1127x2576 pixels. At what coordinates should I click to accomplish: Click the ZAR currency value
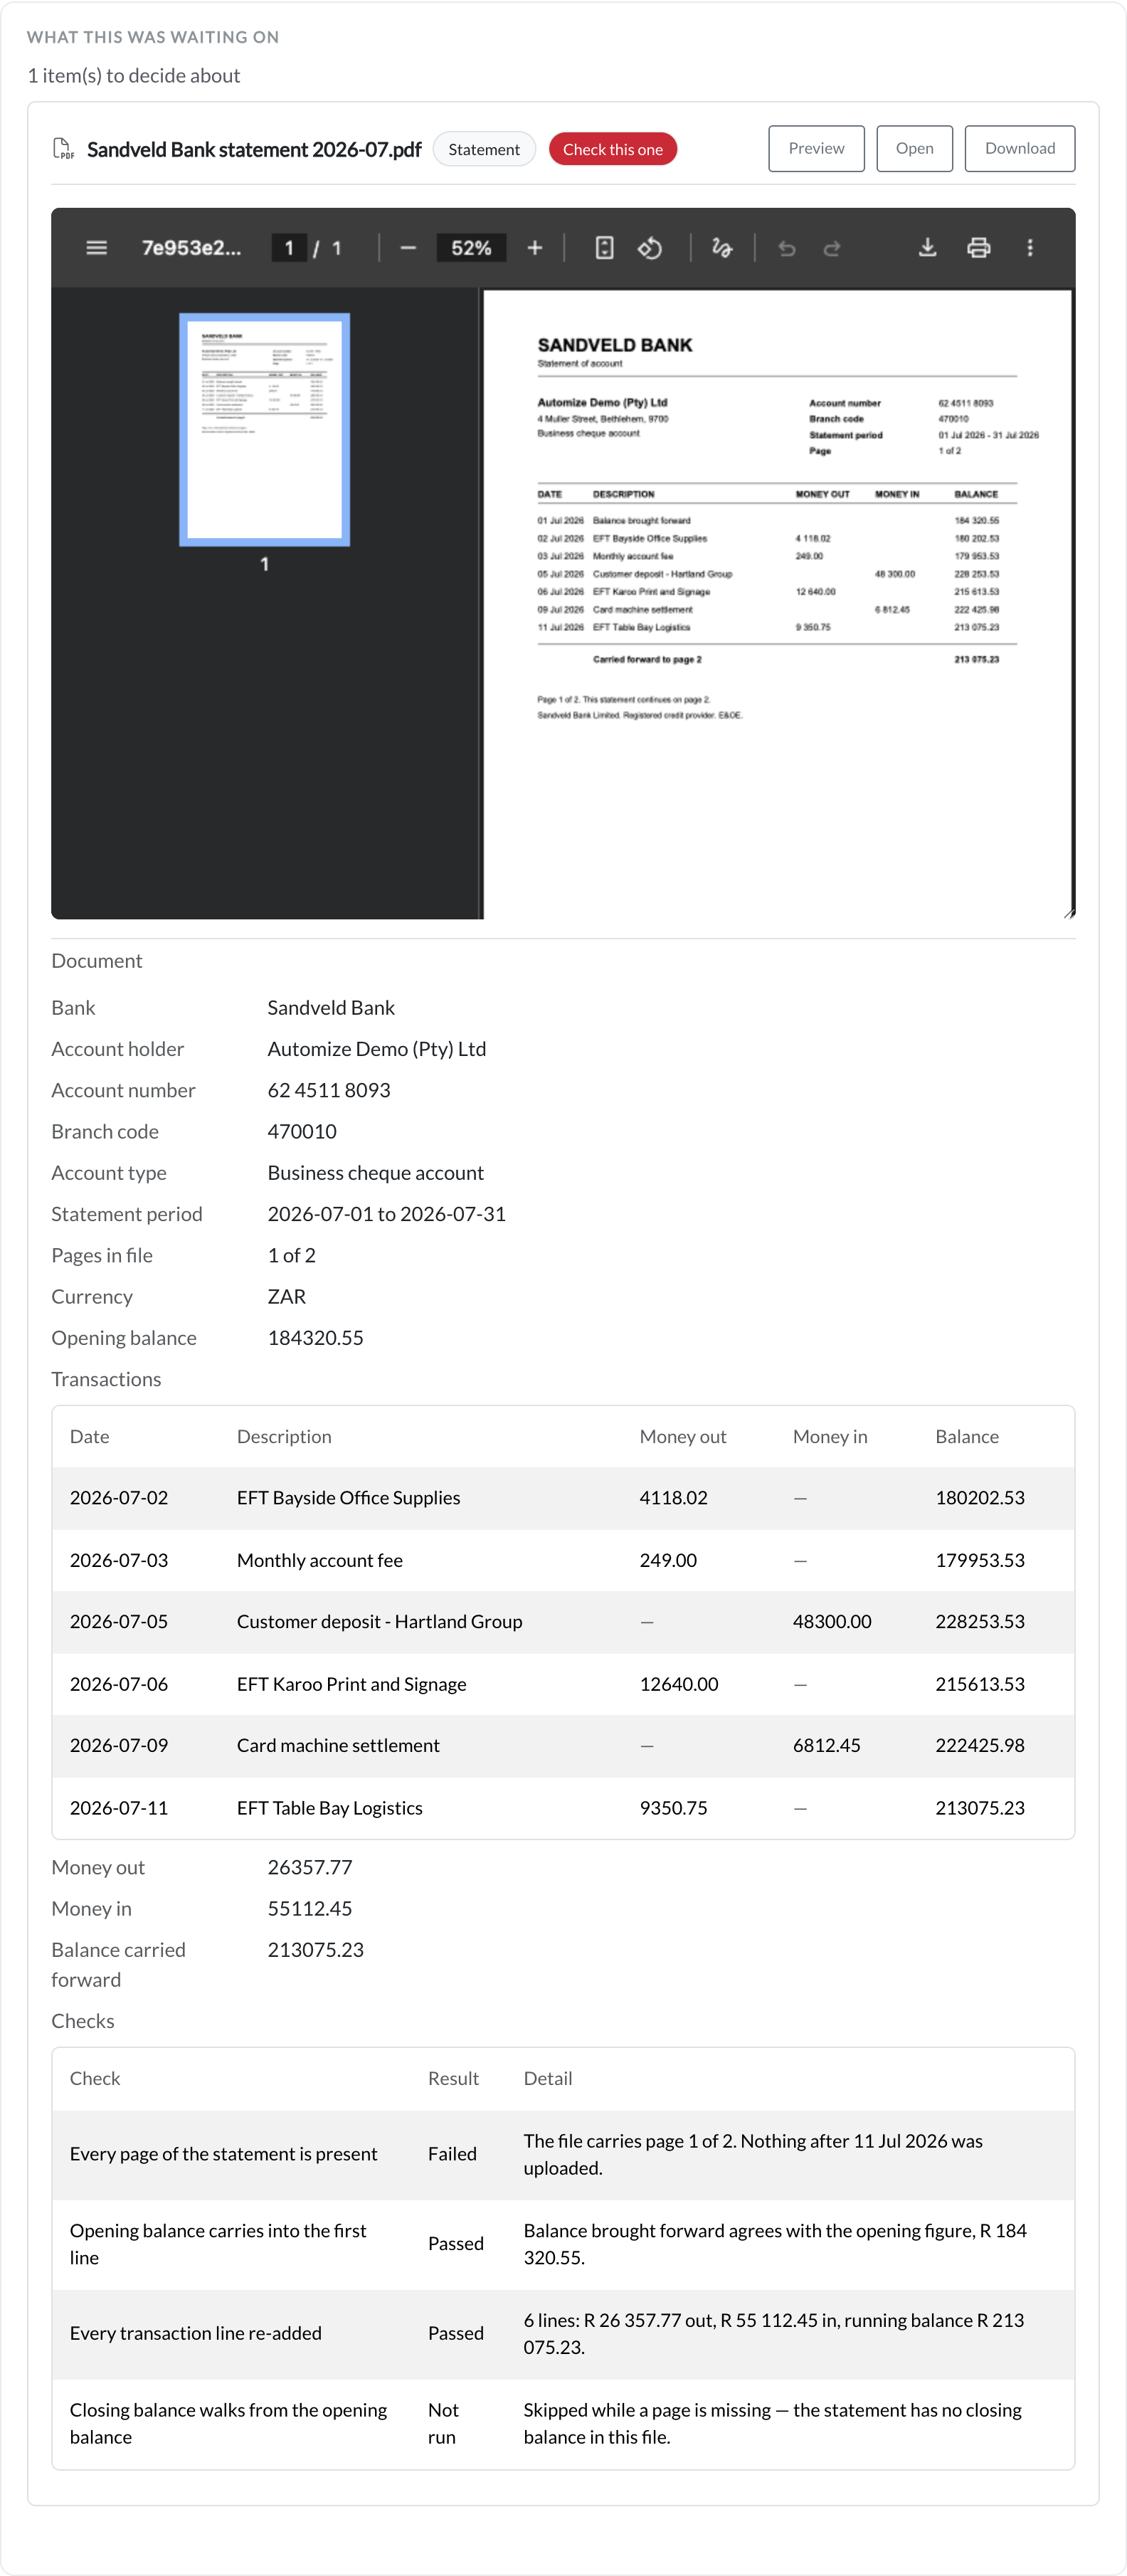click(x=287, y=1296)
